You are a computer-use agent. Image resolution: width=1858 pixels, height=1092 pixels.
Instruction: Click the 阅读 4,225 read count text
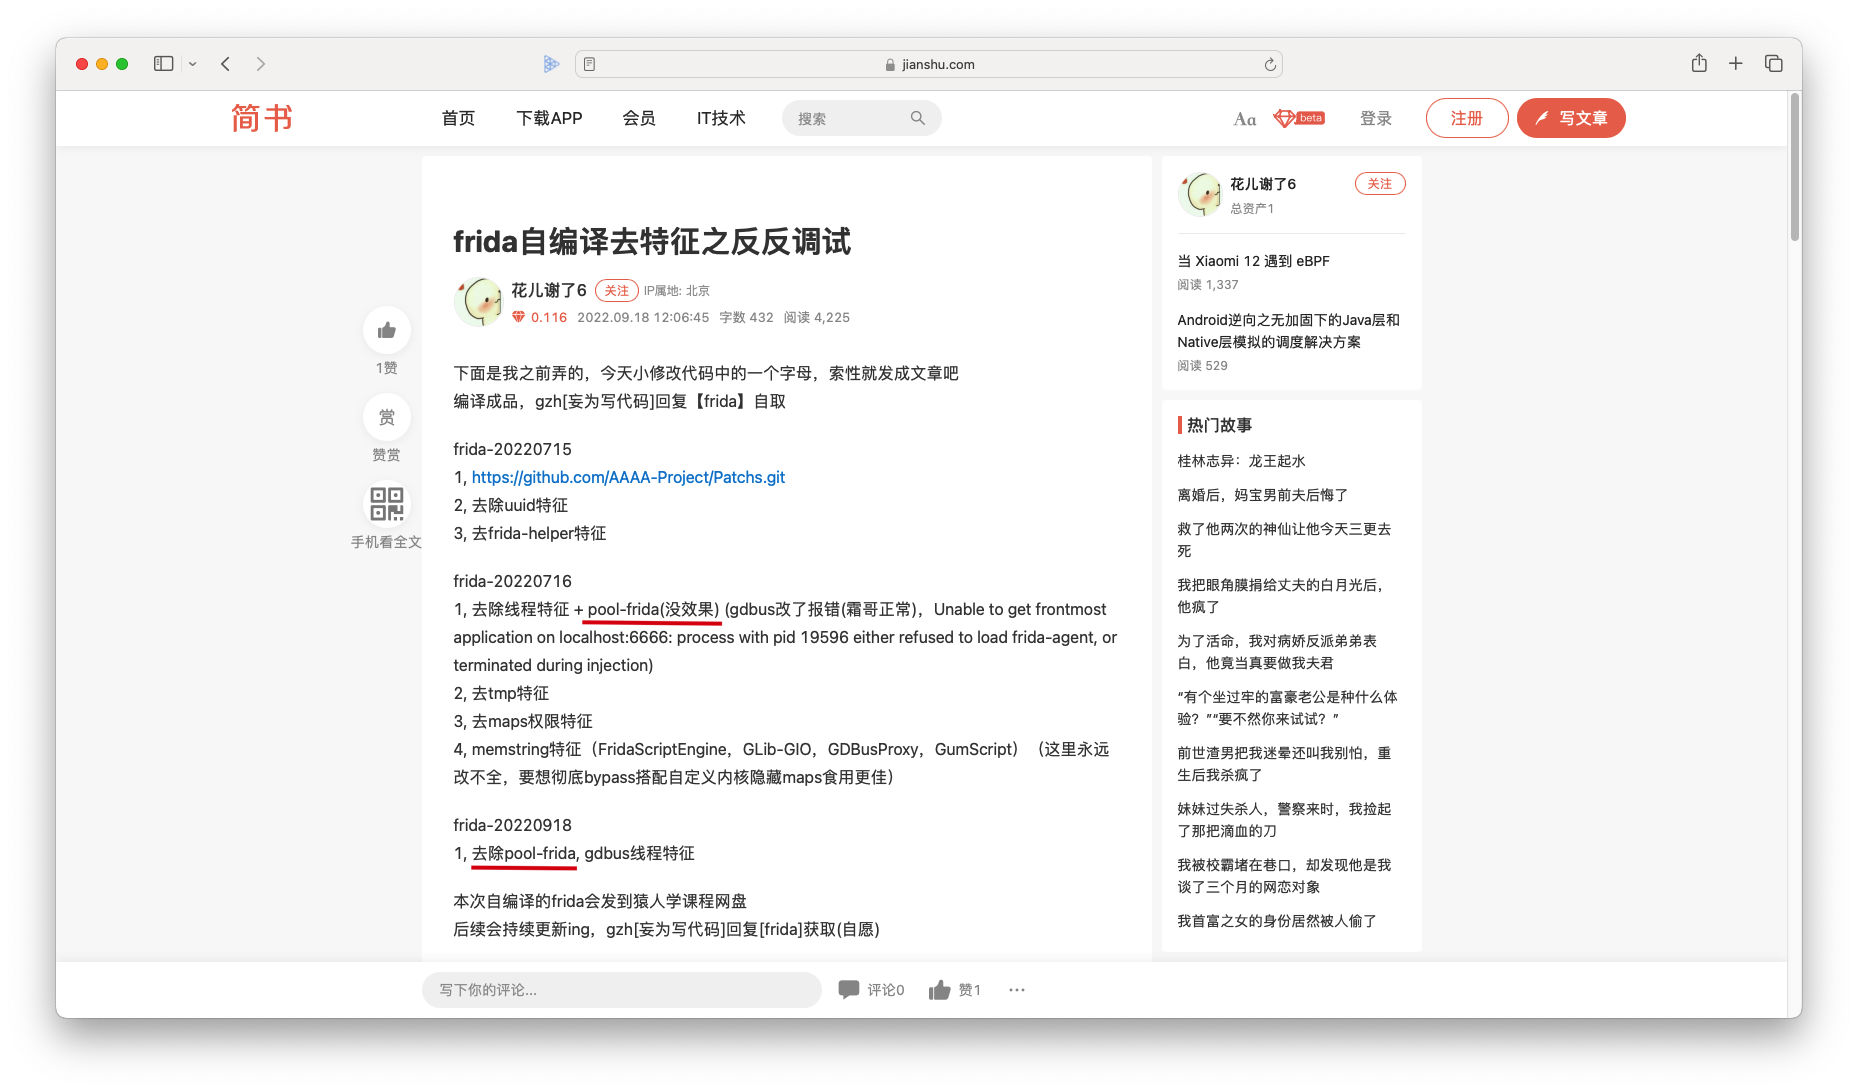[817, 317]
